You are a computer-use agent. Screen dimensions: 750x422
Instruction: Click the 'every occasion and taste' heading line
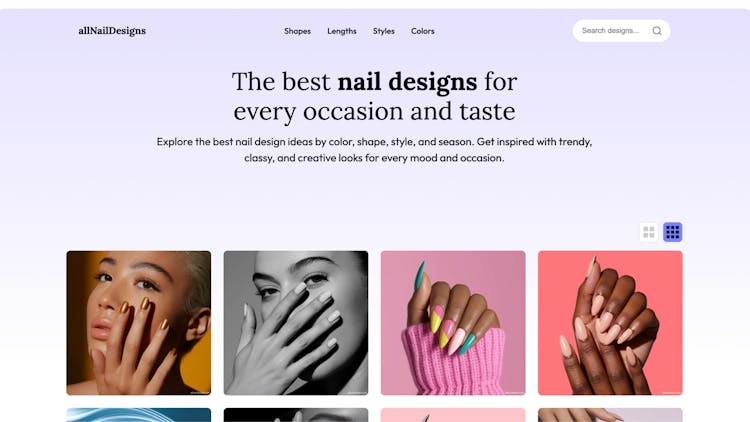[x=374, y=111]
